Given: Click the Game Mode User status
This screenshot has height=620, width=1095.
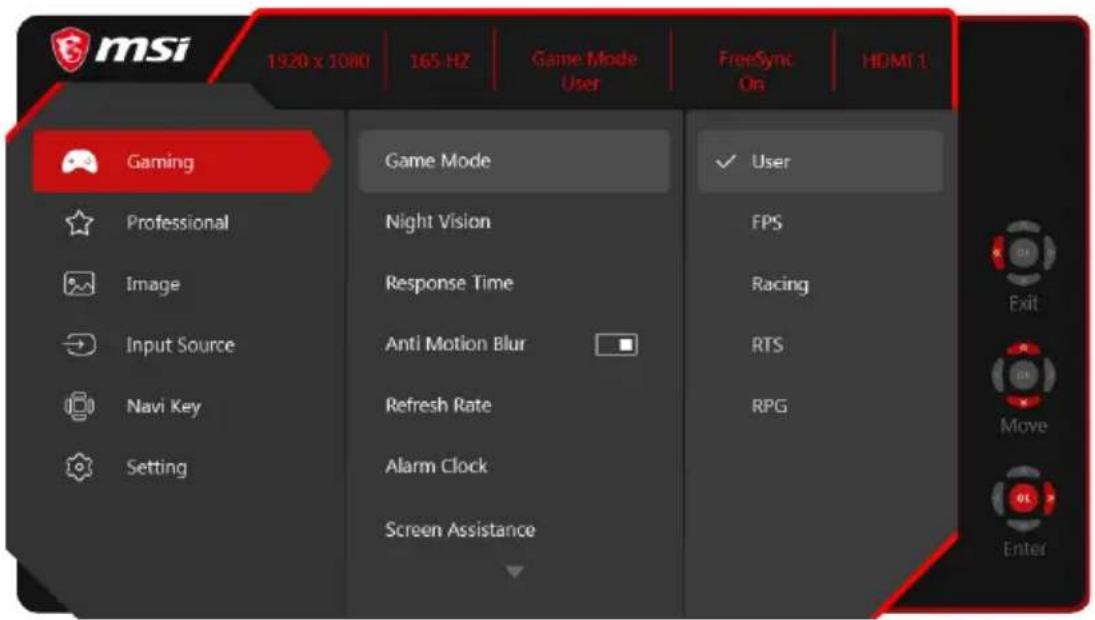Looking at the screenshot, I should [584, 71].
